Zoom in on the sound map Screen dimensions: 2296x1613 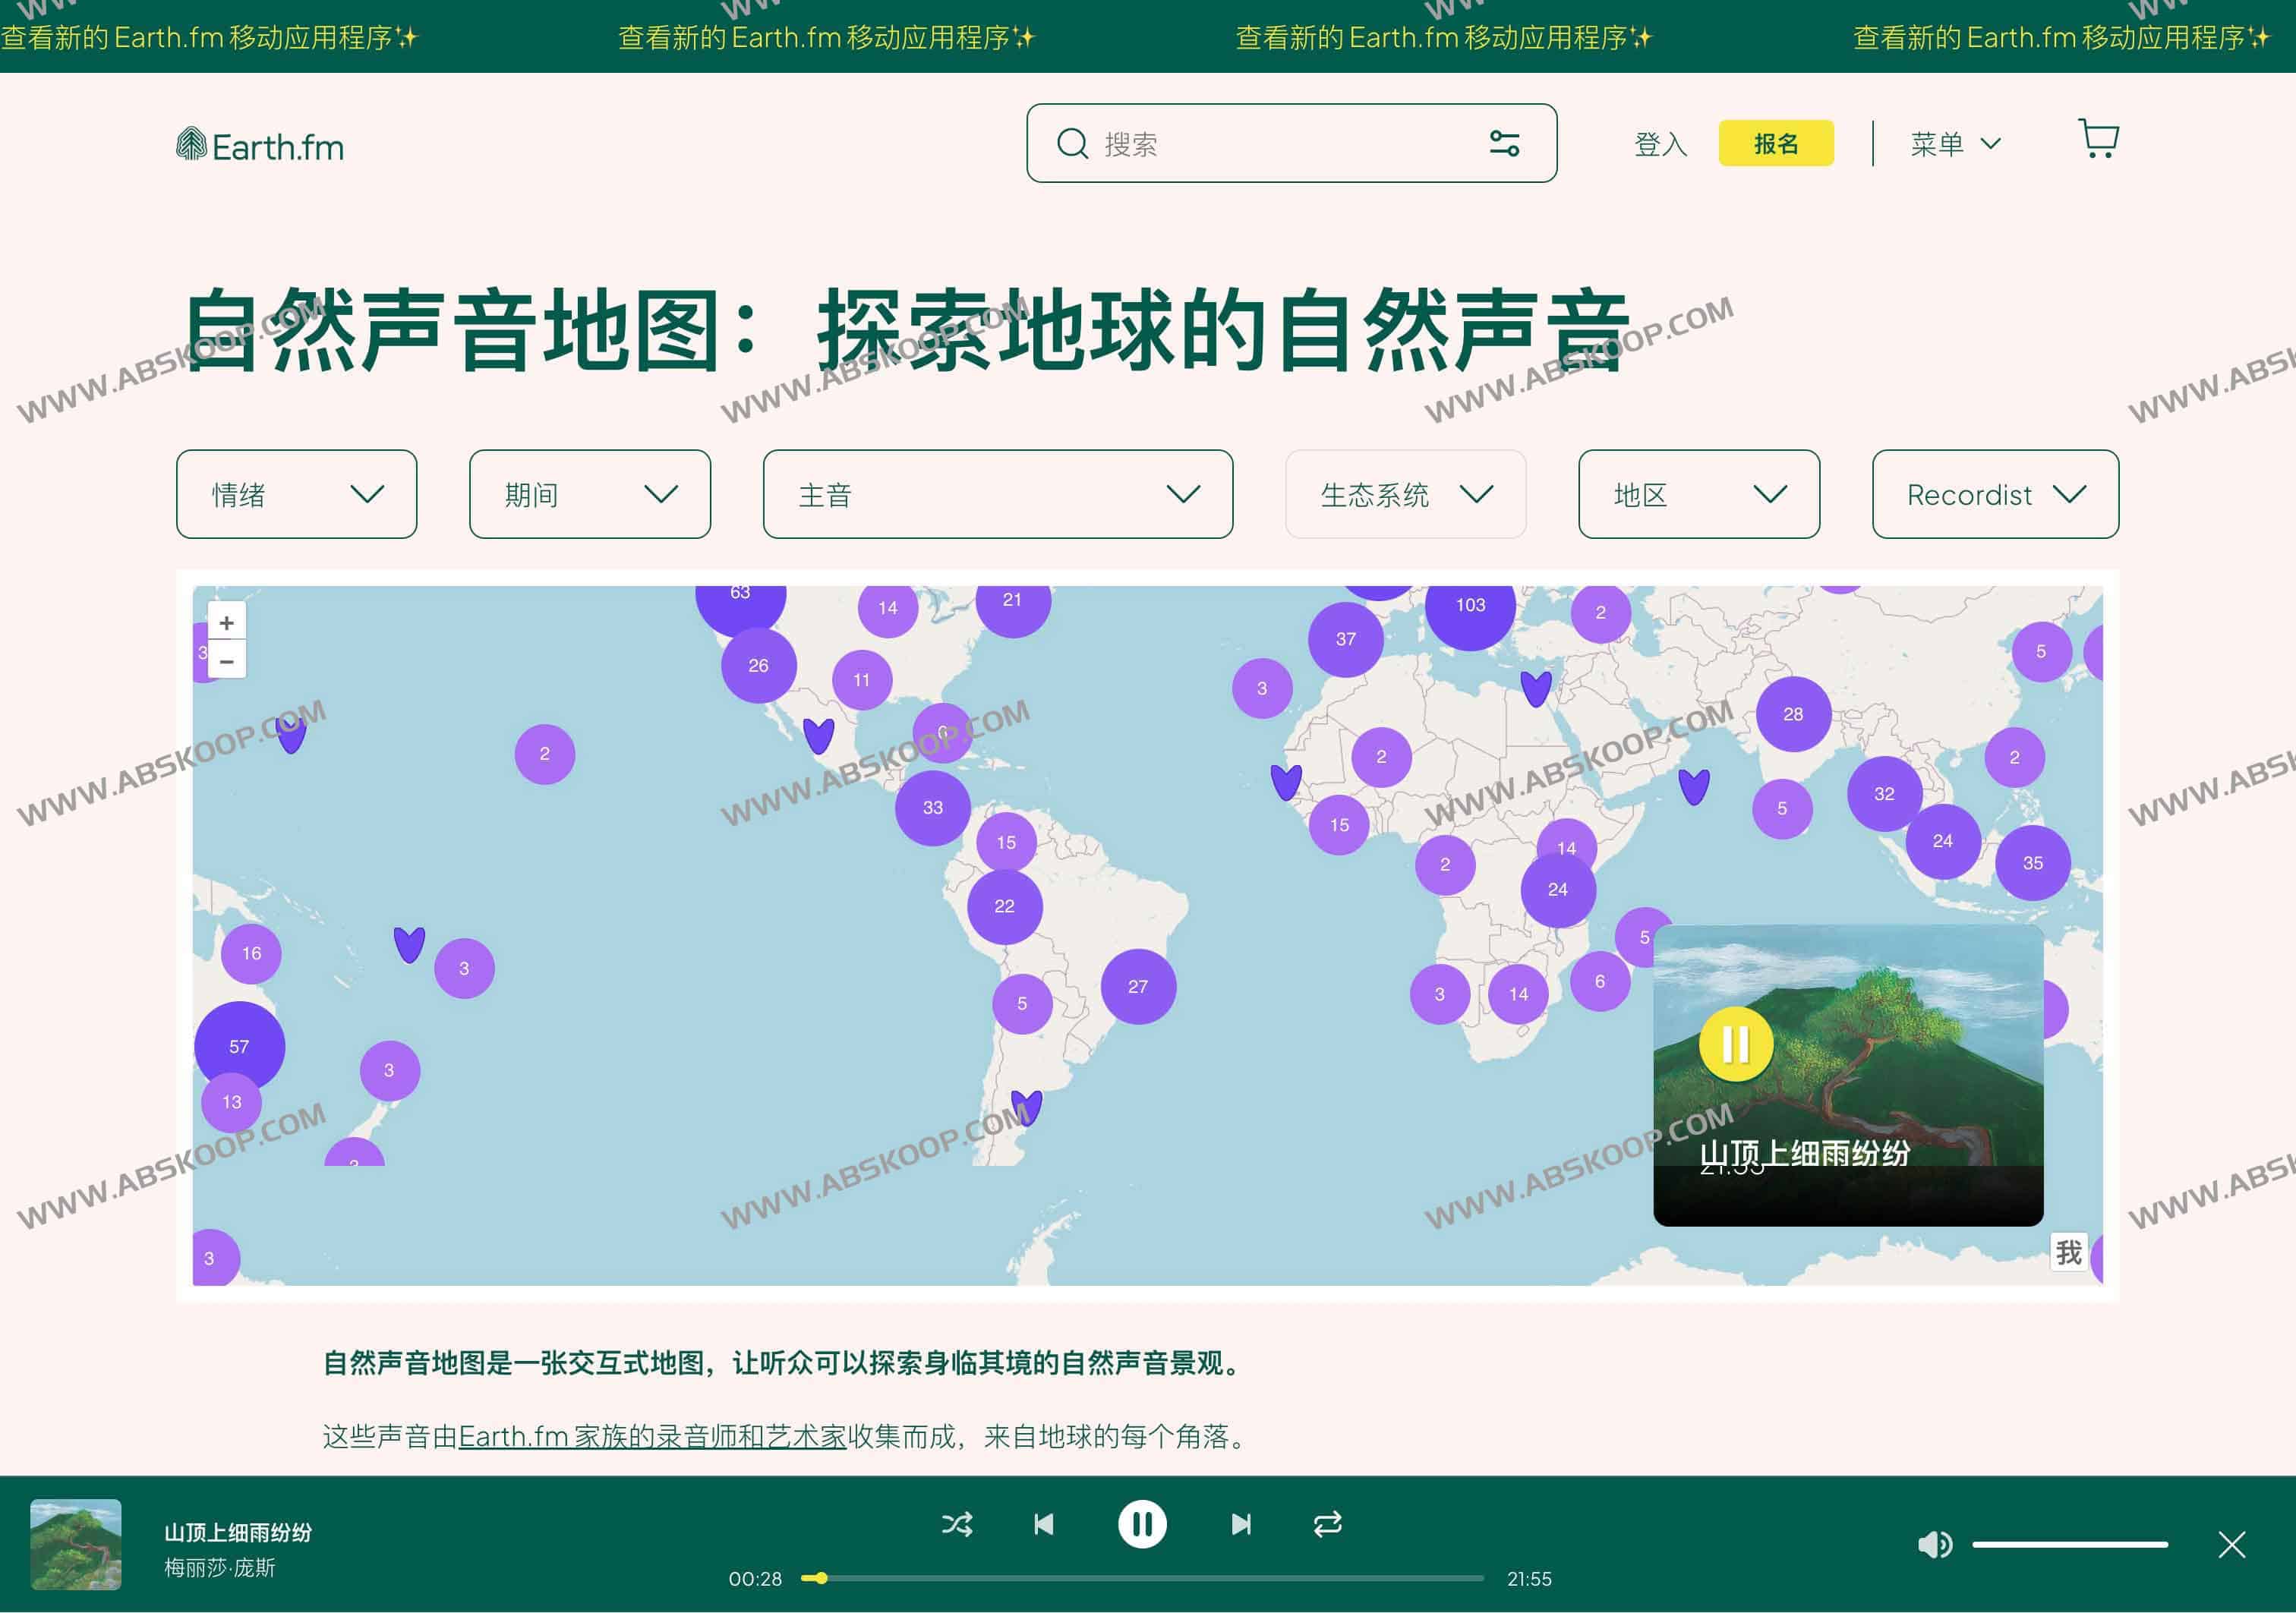pos(226,622)
